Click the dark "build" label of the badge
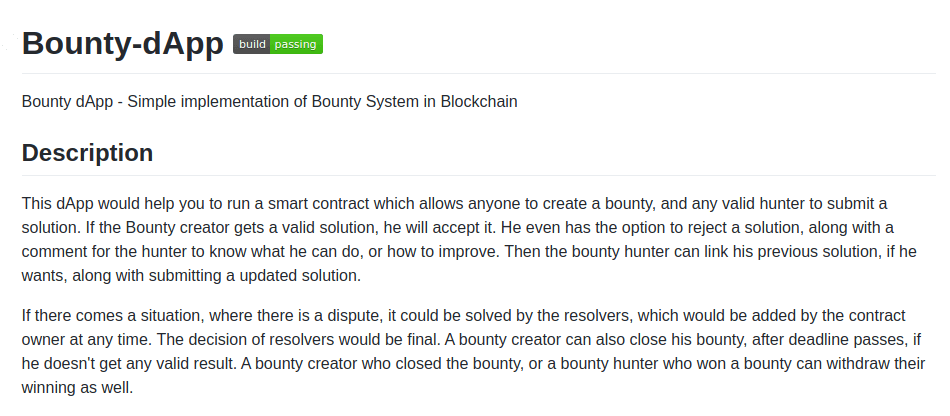Image resolution: width=950 pixels, height=416 pixels. 252,44
